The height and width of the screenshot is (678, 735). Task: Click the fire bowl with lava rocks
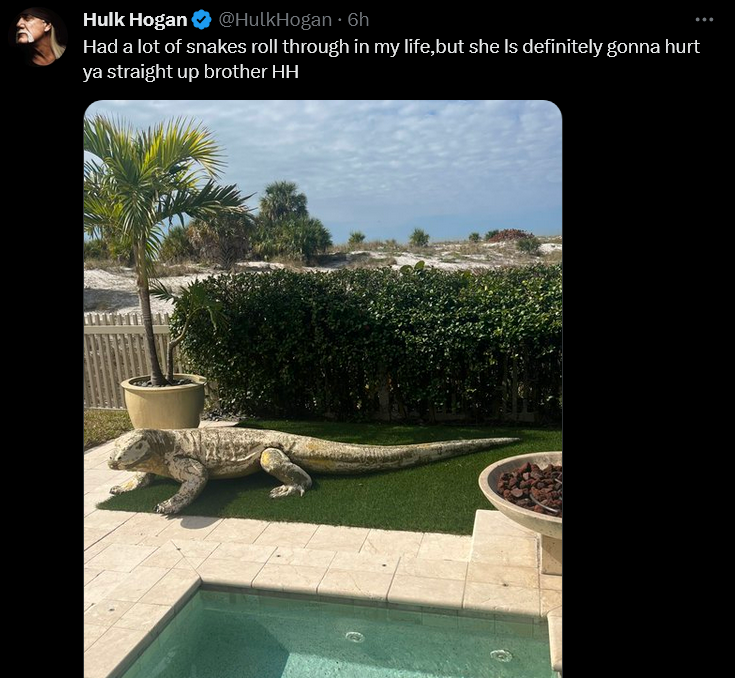click(521, 492)
